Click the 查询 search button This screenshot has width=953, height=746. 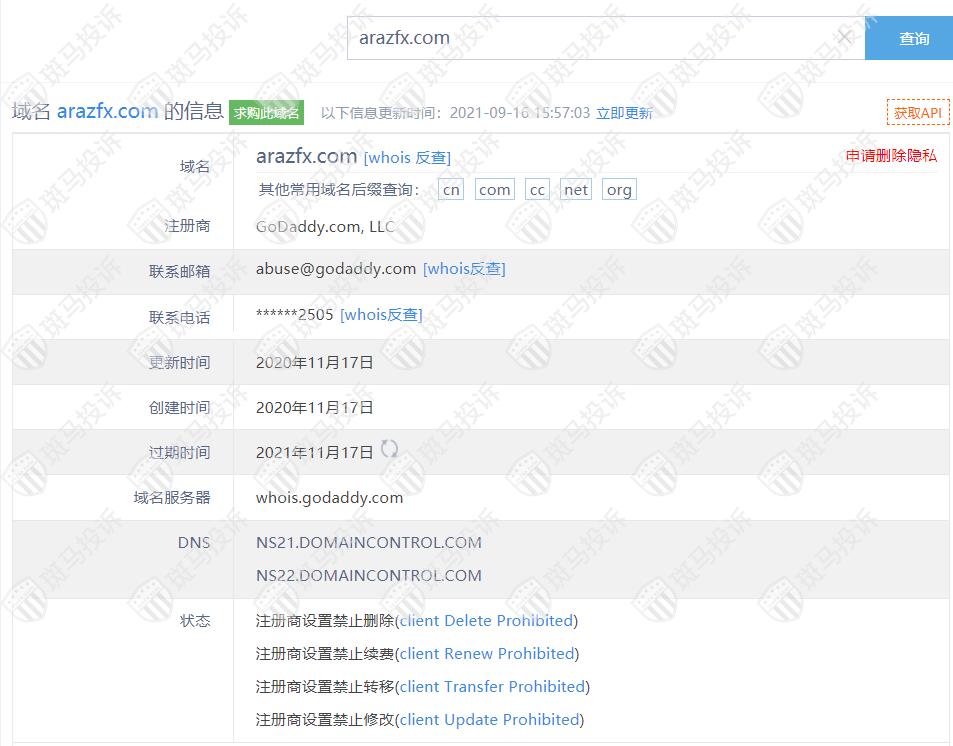coord(913,39)
